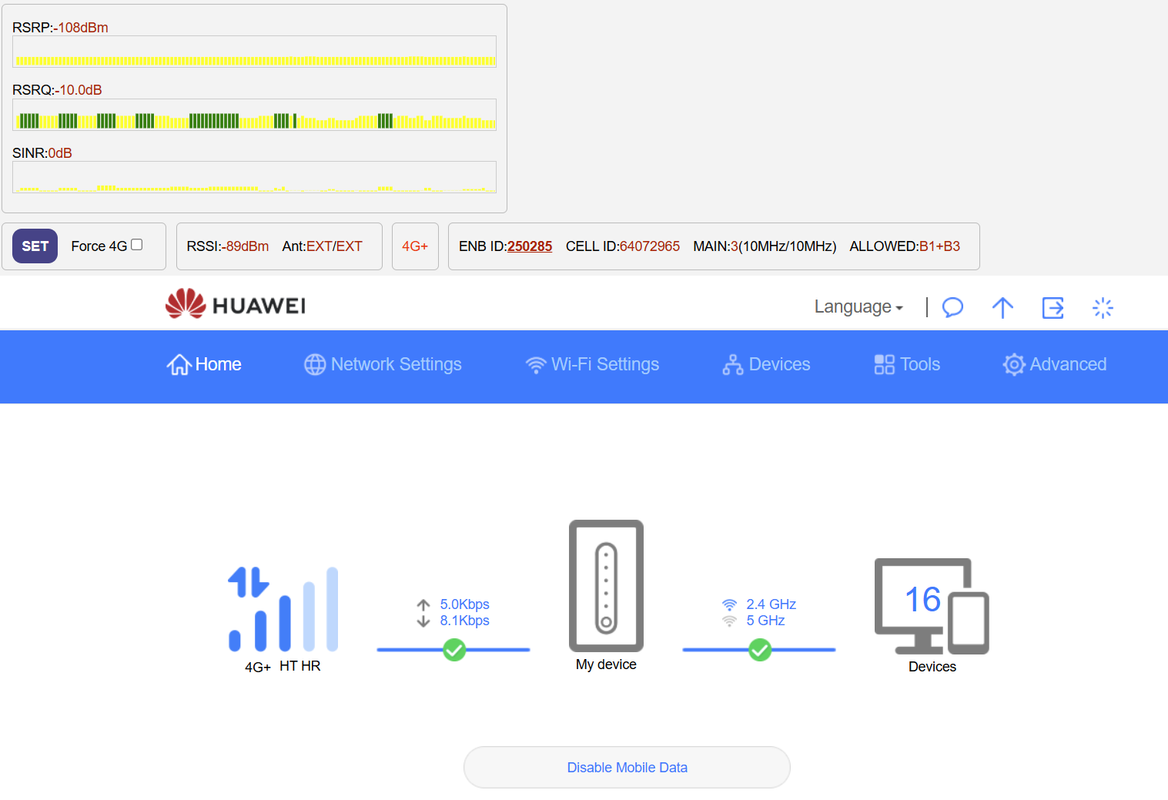
Task: Go to the Home tab
Action: pyautogui.click(x=203, y=364)
